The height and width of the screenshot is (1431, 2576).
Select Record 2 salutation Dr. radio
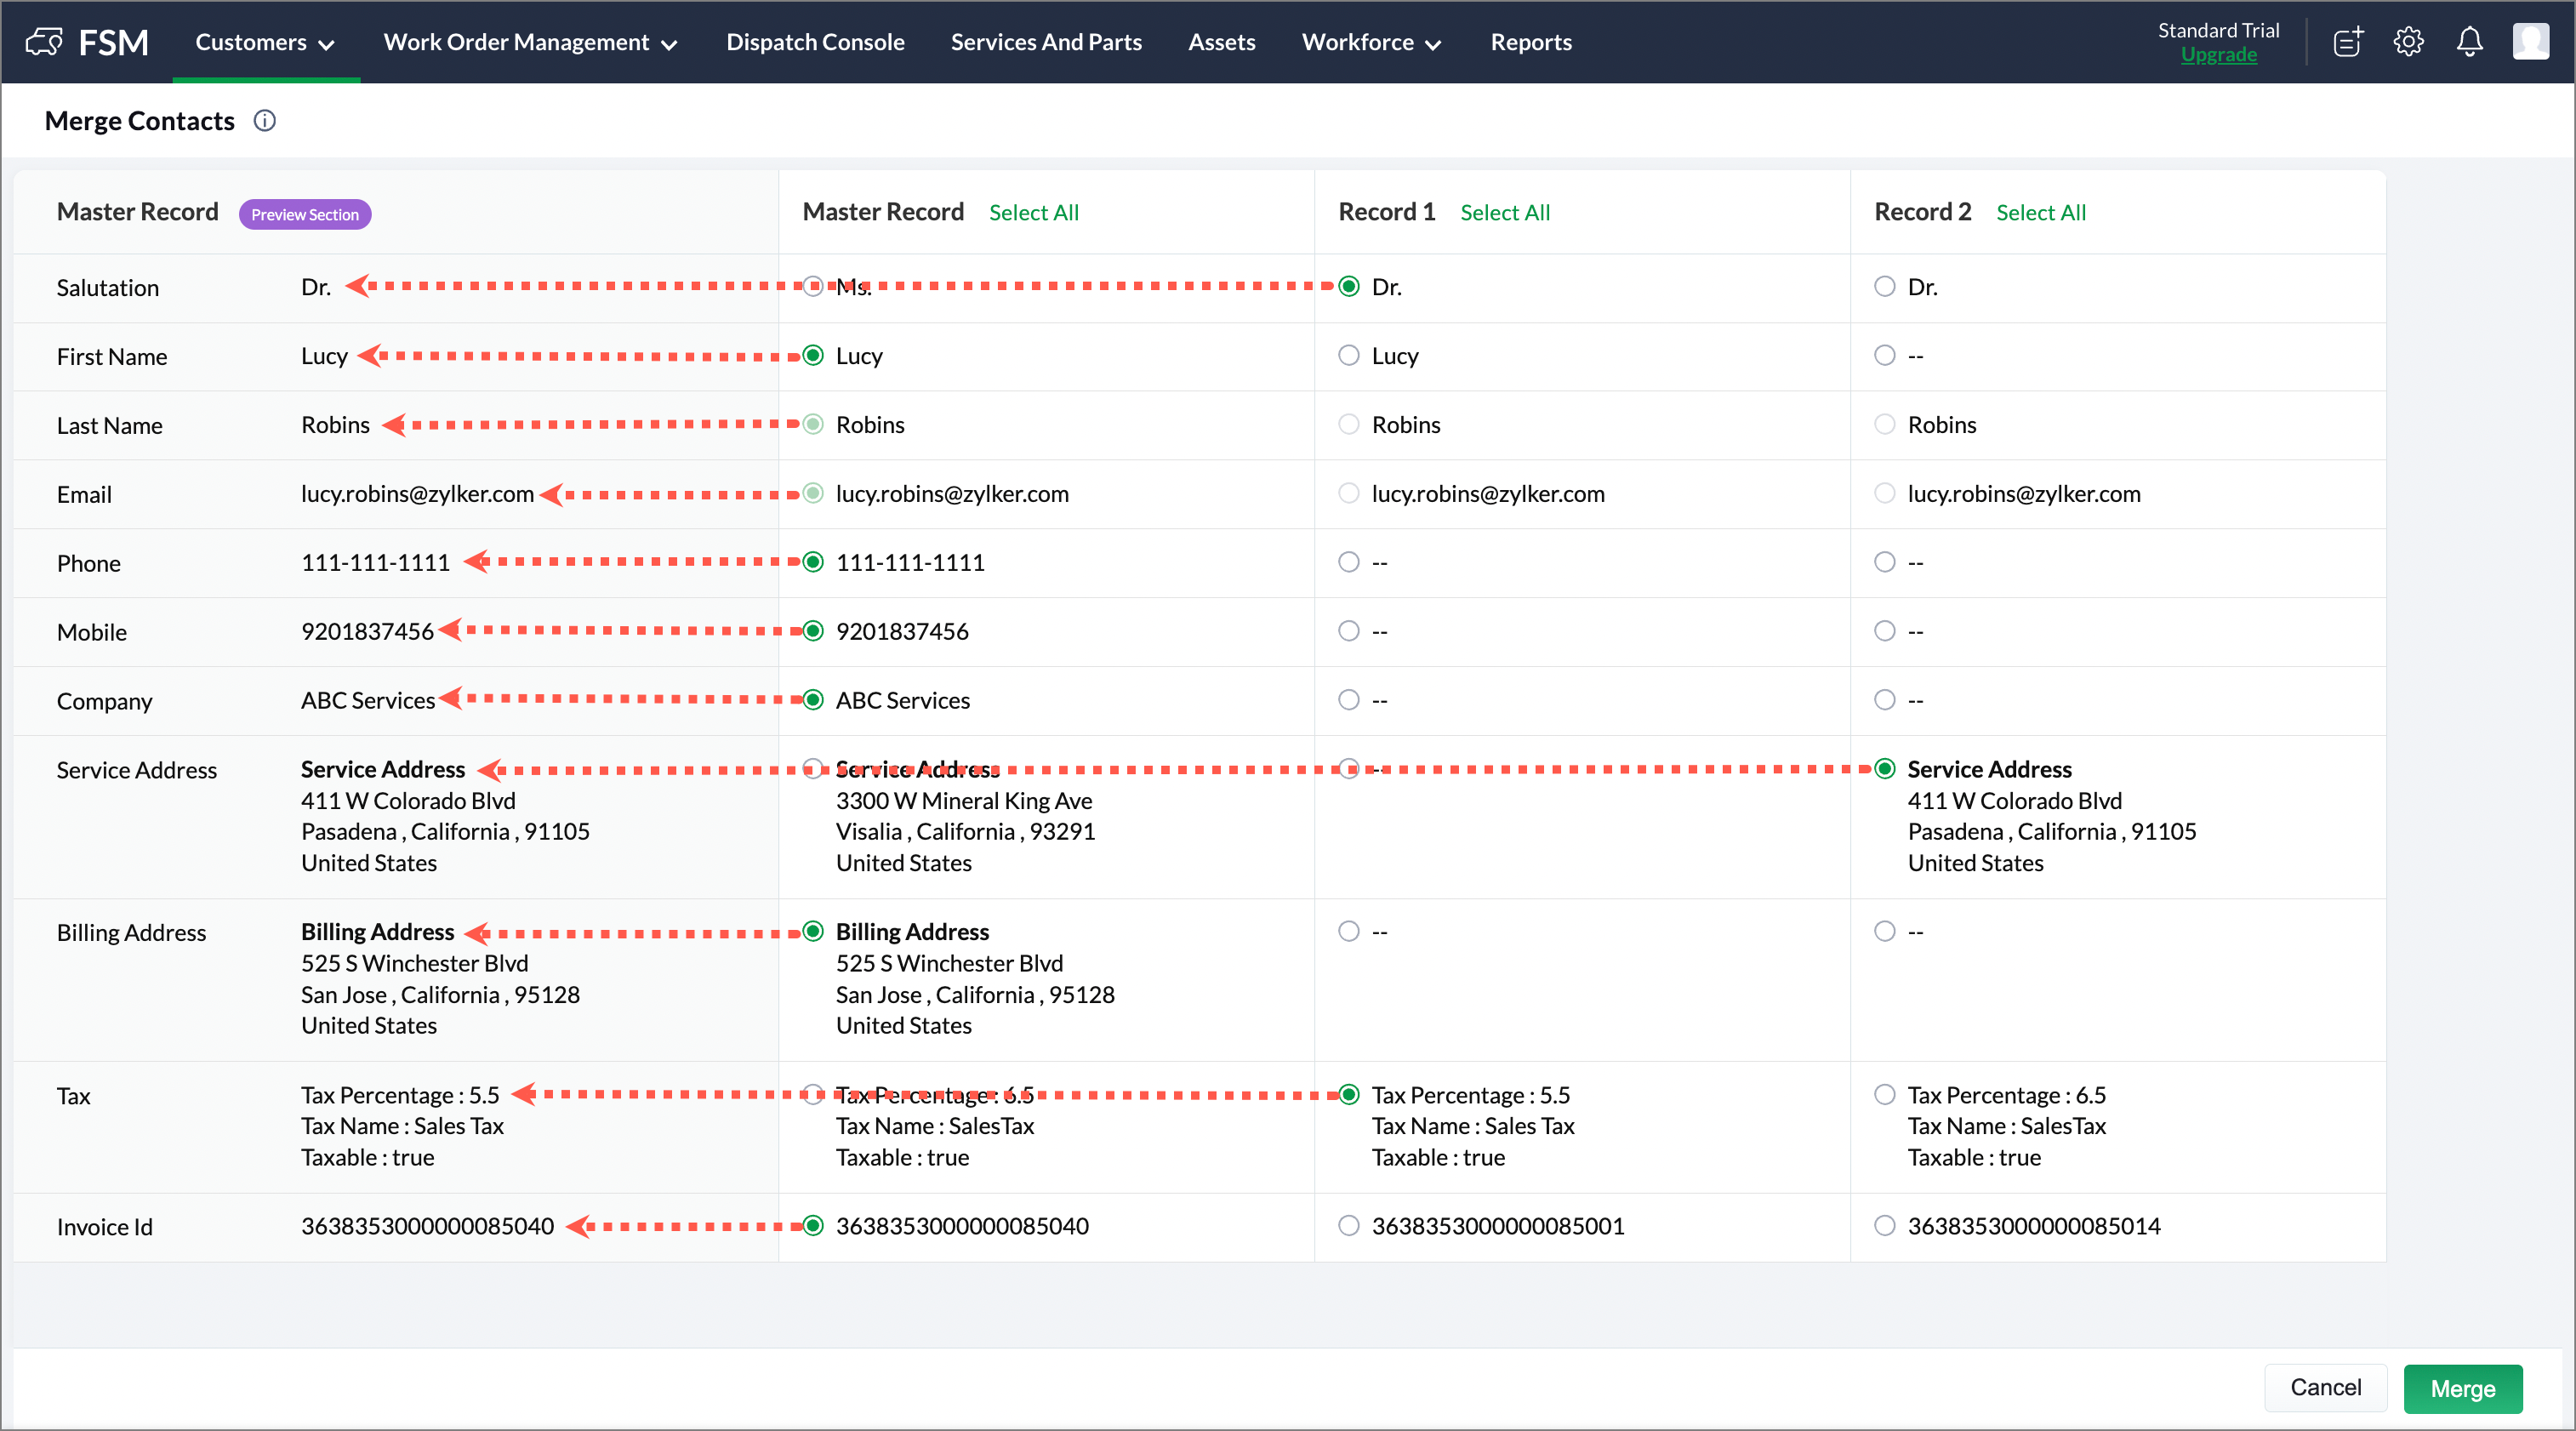tap(1884, 287)
